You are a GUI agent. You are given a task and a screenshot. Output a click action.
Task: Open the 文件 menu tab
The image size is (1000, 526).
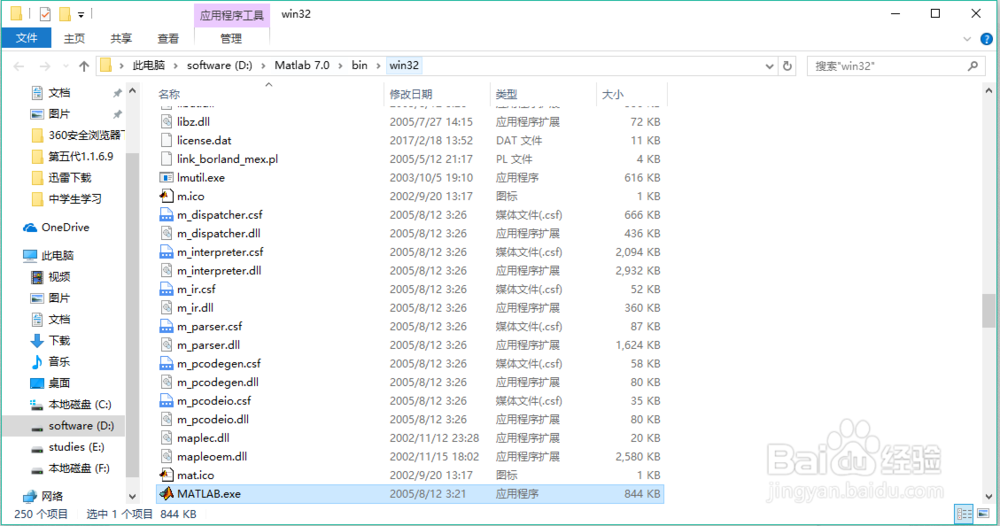click(x=26, y=38)
